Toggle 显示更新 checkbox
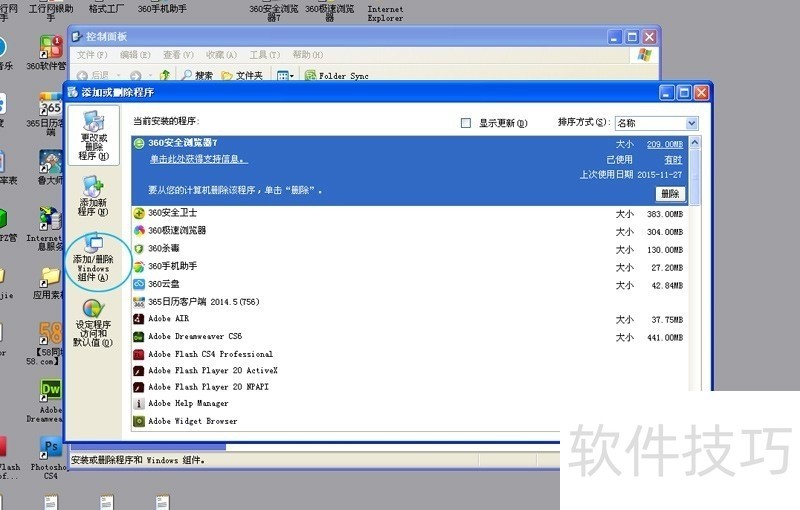Image resolution: width=800 pixels, height=510 pixels. (x=466, y=123)
